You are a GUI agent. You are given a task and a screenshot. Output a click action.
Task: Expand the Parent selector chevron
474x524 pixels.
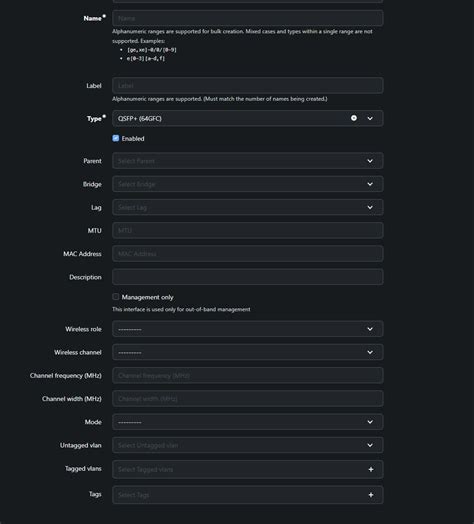pyautogui.click(x=370, y=161)
